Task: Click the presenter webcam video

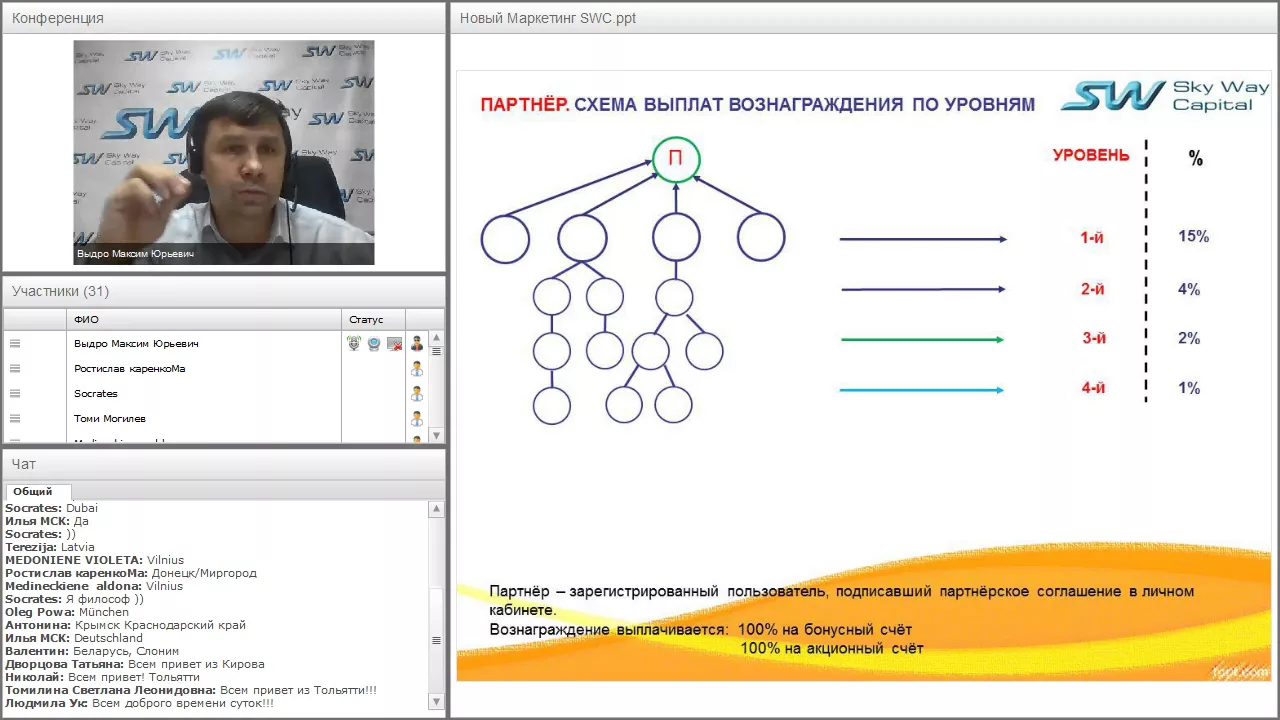Action: tap(224, 152)
